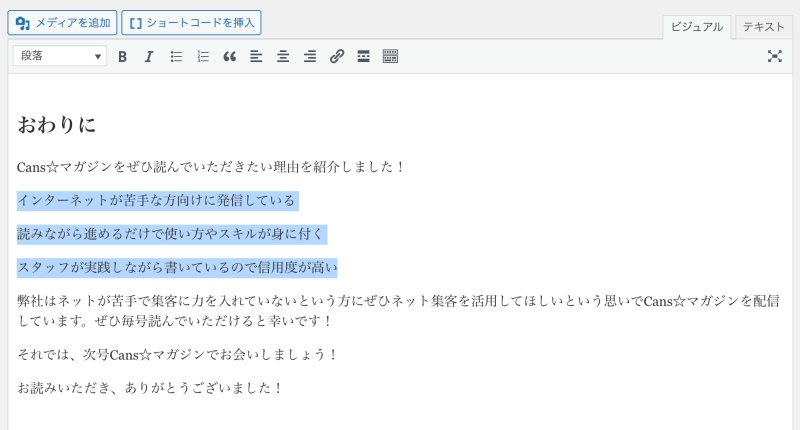Image resolution: width=800 pixels, height=430 pixels.
Task: Center align the text
Action: tap(283, 57)
